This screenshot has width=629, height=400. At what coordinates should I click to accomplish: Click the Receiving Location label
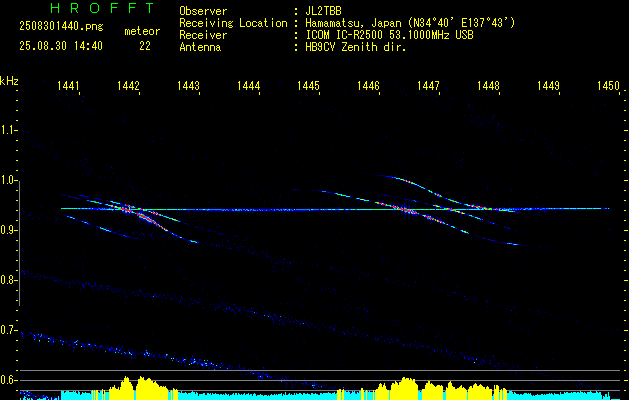pos(233,23)
